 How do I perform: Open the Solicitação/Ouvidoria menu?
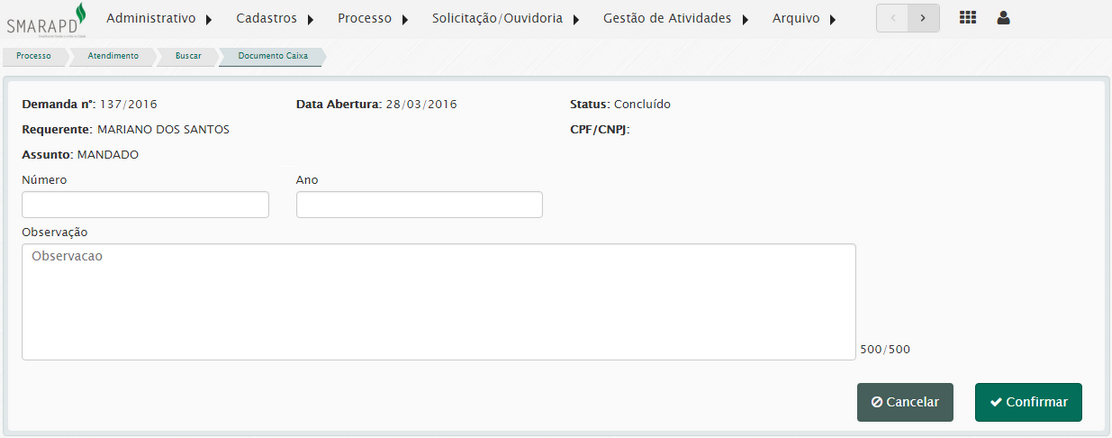[x=497, y=18]
